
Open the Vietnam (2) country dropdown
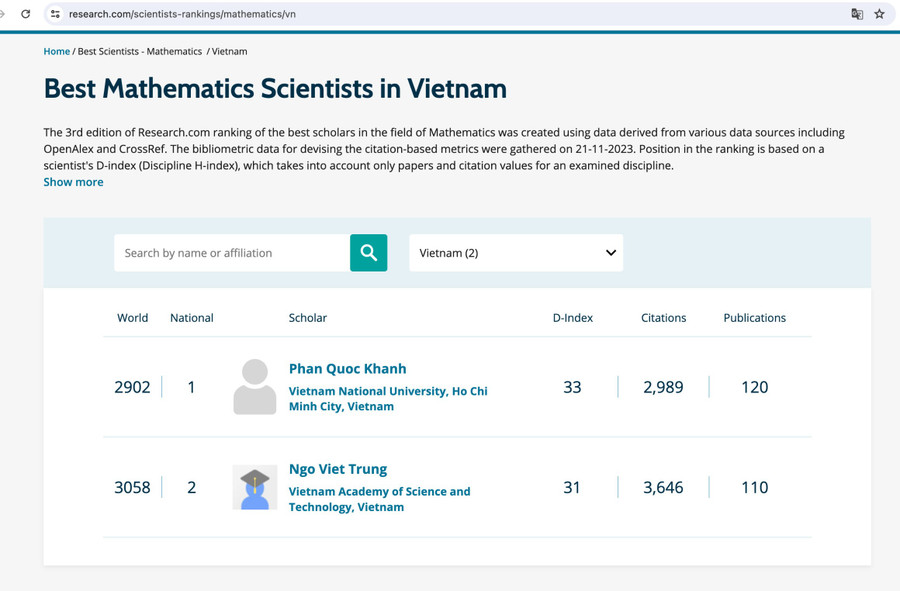point(515,253)
